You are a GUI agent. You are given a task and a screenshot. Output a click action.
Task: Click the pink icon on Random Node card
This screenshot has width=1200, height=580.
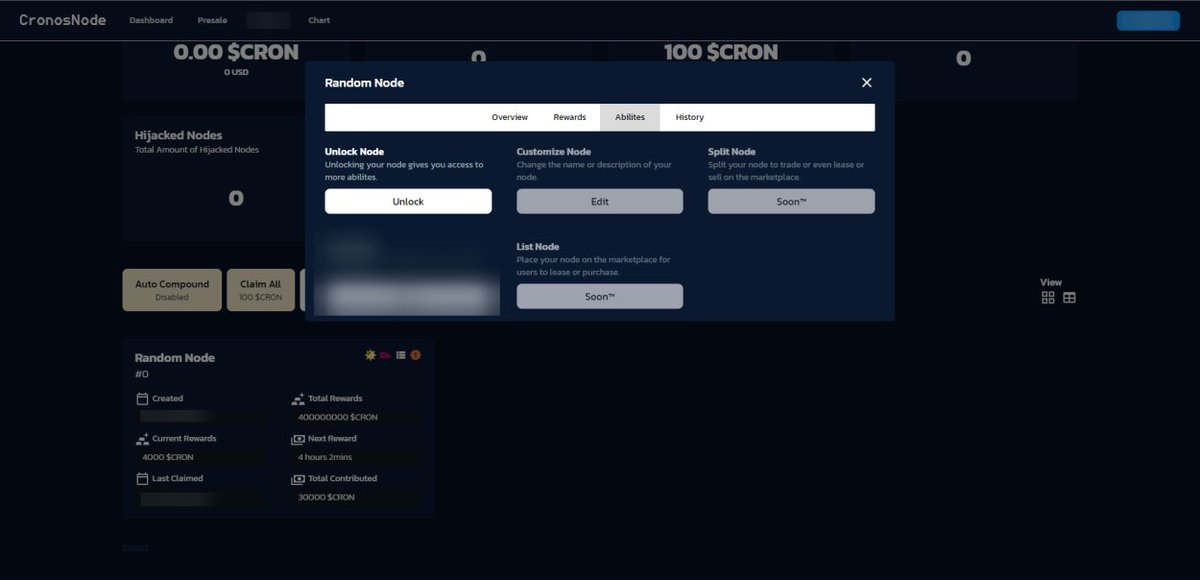click(386, 355)
